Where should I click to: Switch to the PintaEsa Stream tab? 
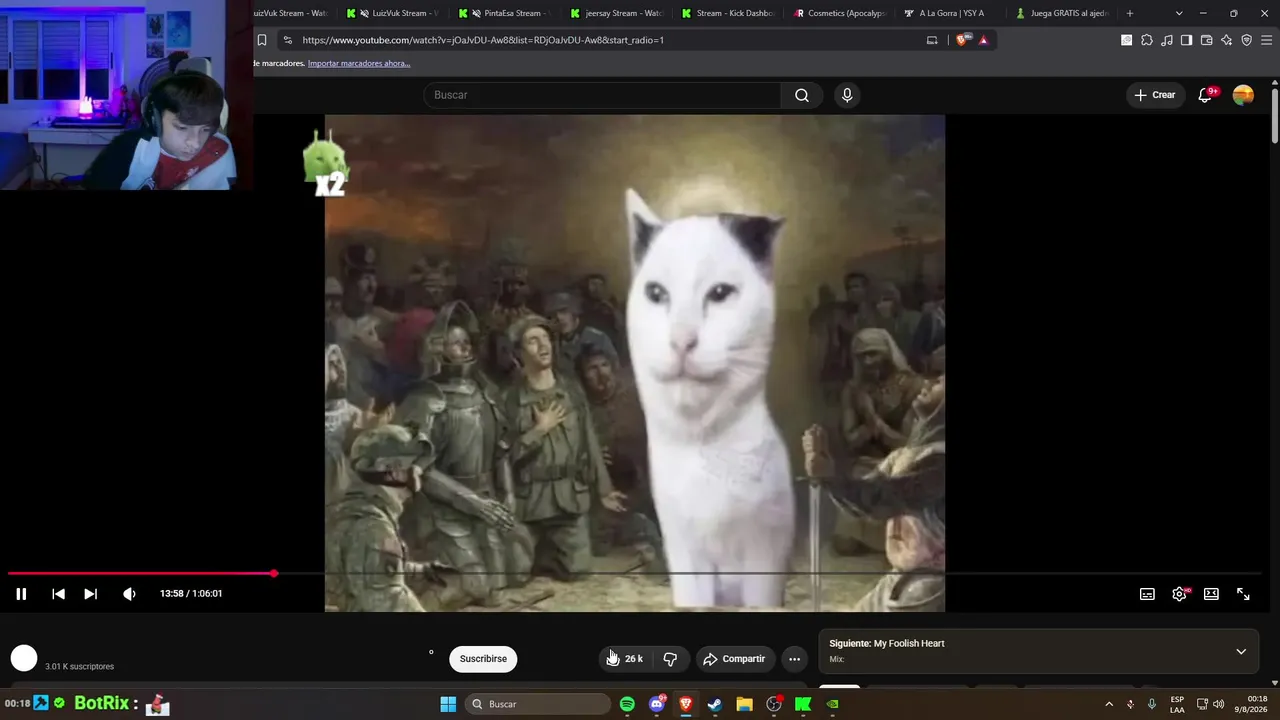506,13
